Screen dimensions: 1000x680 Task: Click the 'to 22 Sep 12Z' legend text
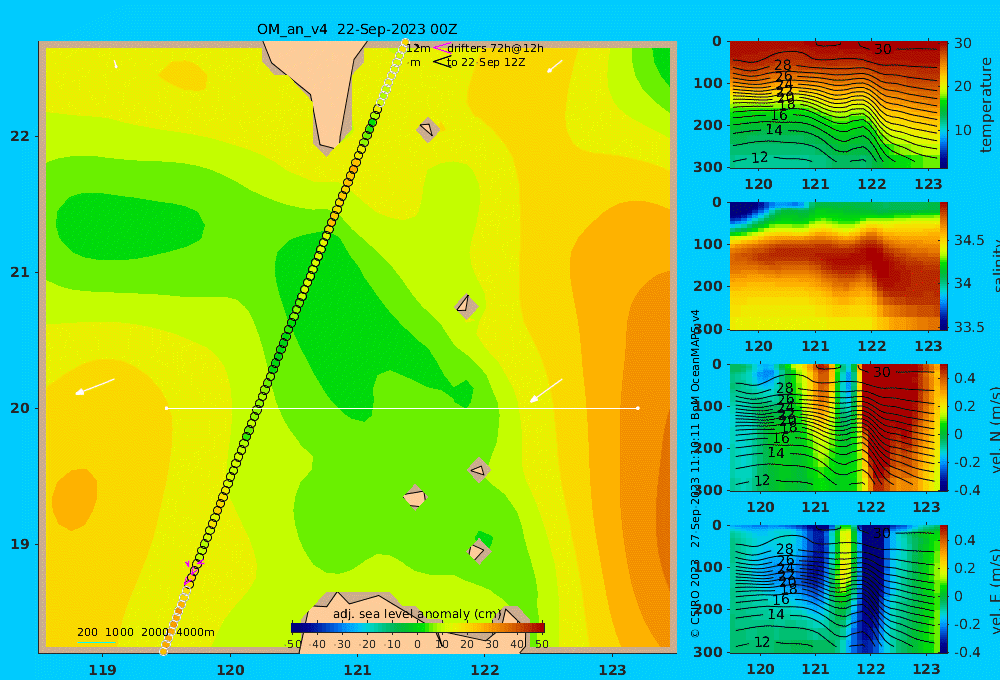486,63
